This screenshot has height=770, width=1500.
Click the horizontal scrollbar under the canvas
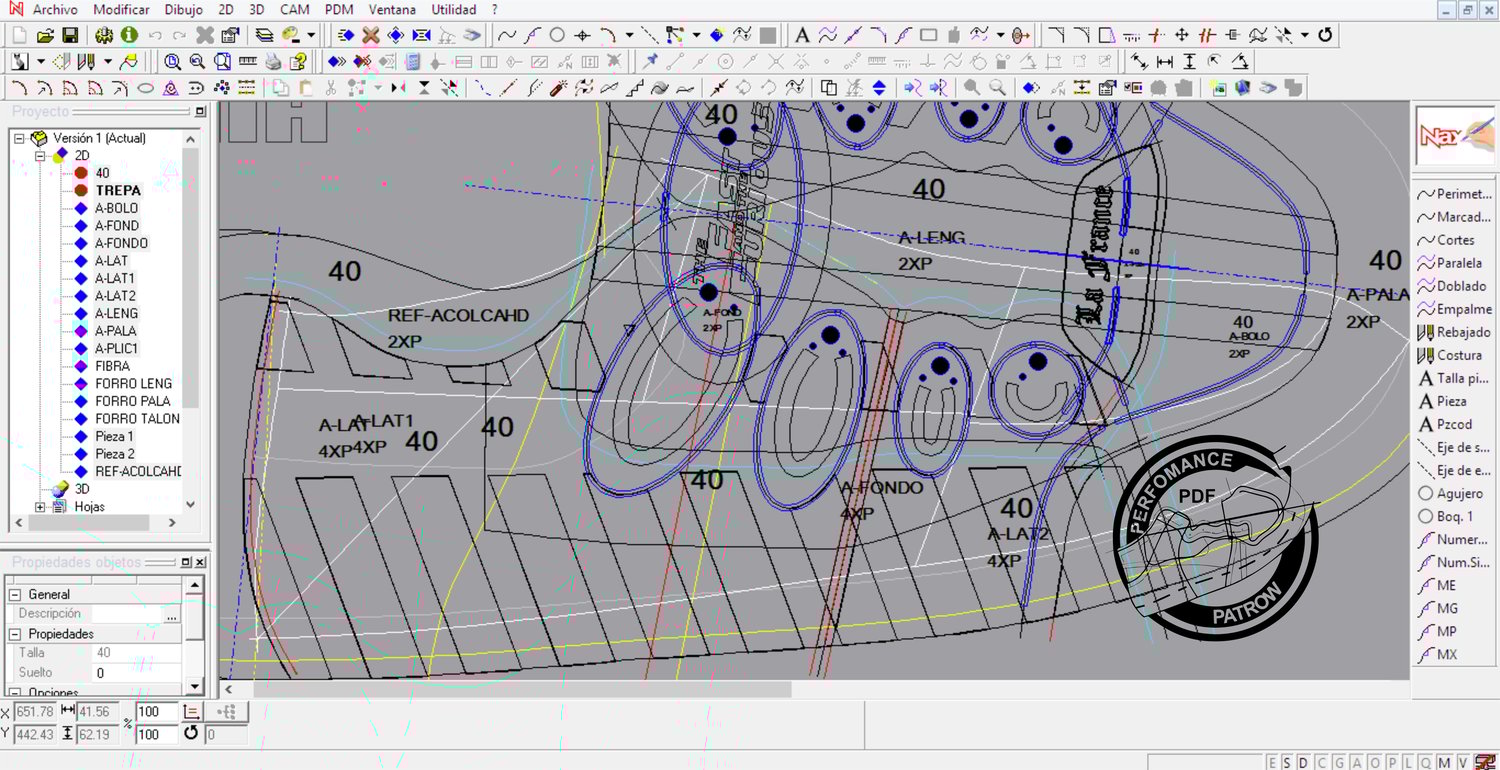(520, 689)
